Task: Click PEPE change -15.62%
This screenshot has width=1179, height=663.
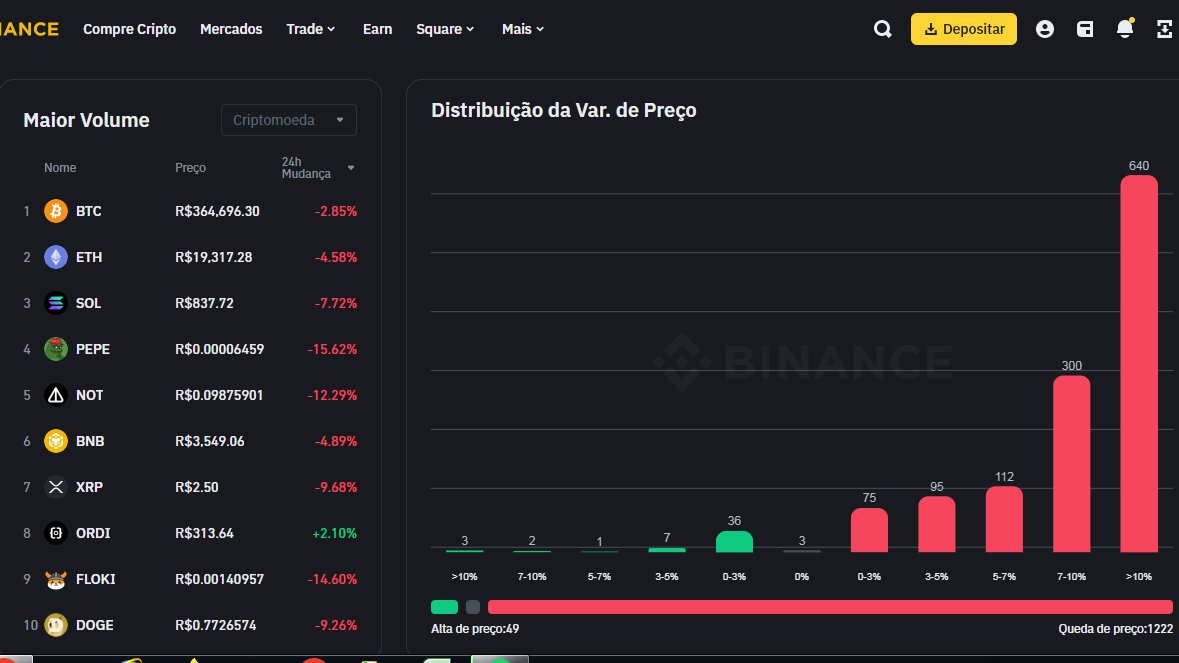Action: point(332,349)
